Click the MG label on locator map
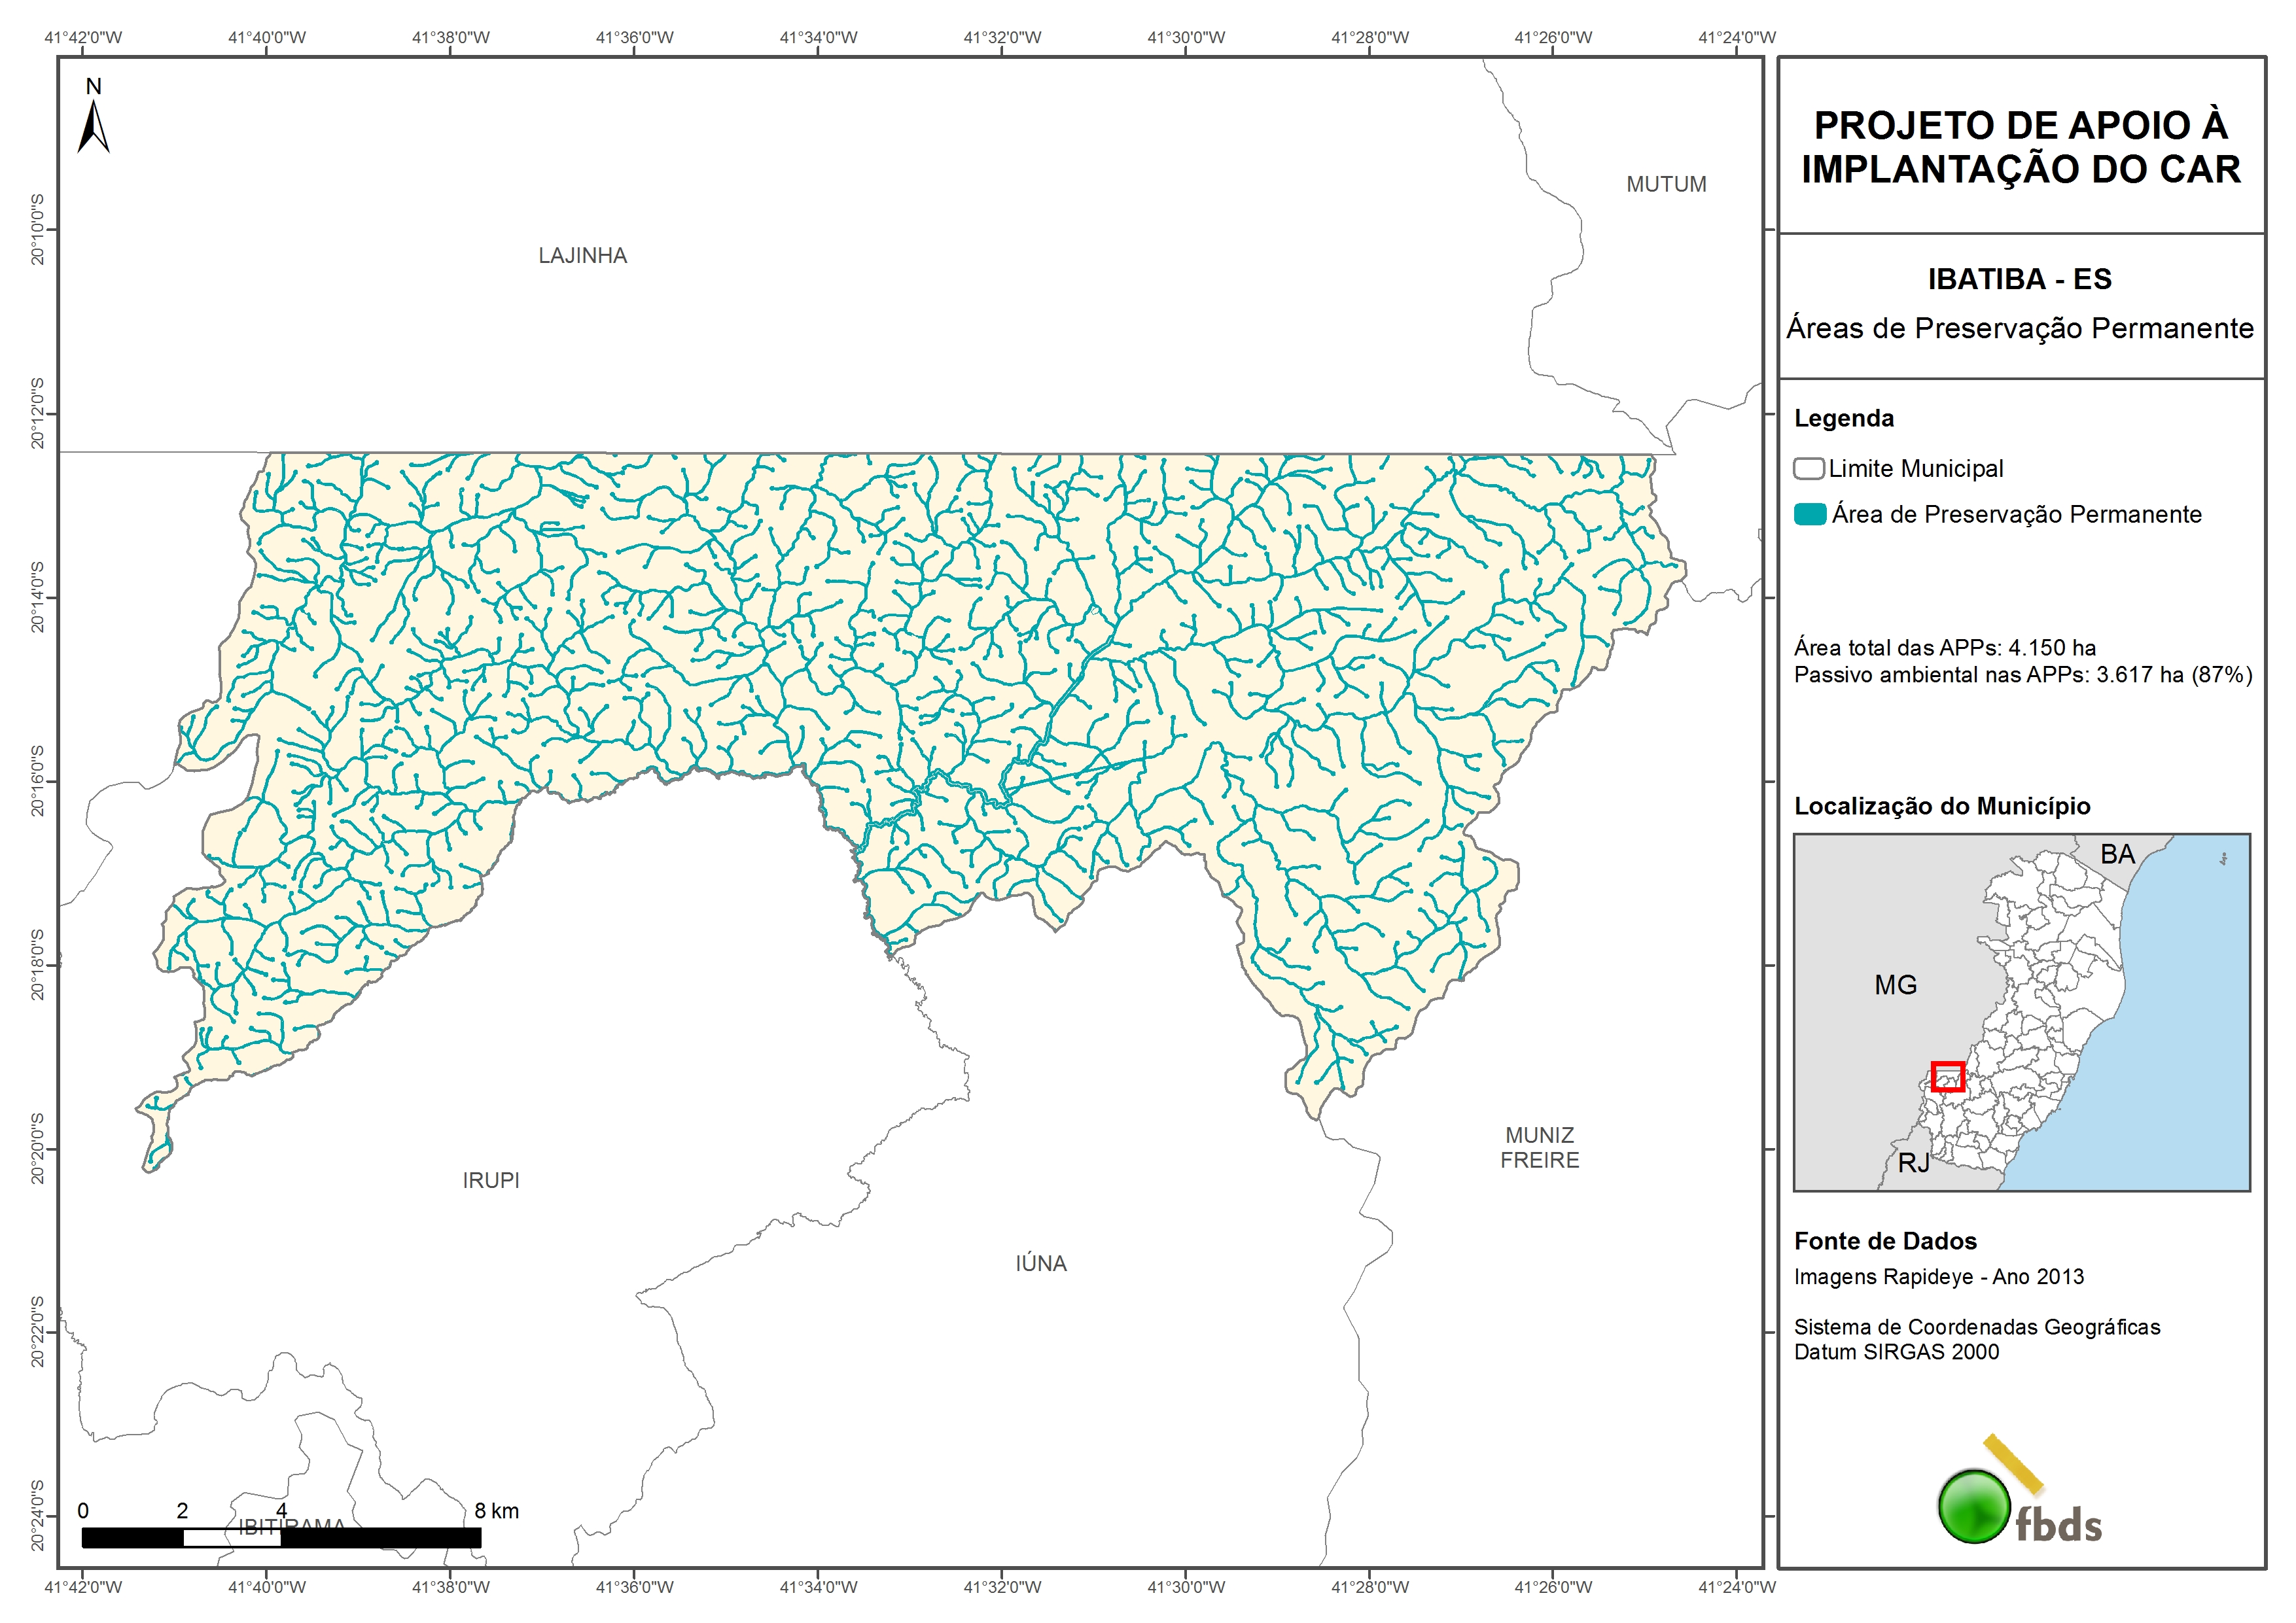The width and height of the screenshot is (2296, 1623). click(1895, 986)
